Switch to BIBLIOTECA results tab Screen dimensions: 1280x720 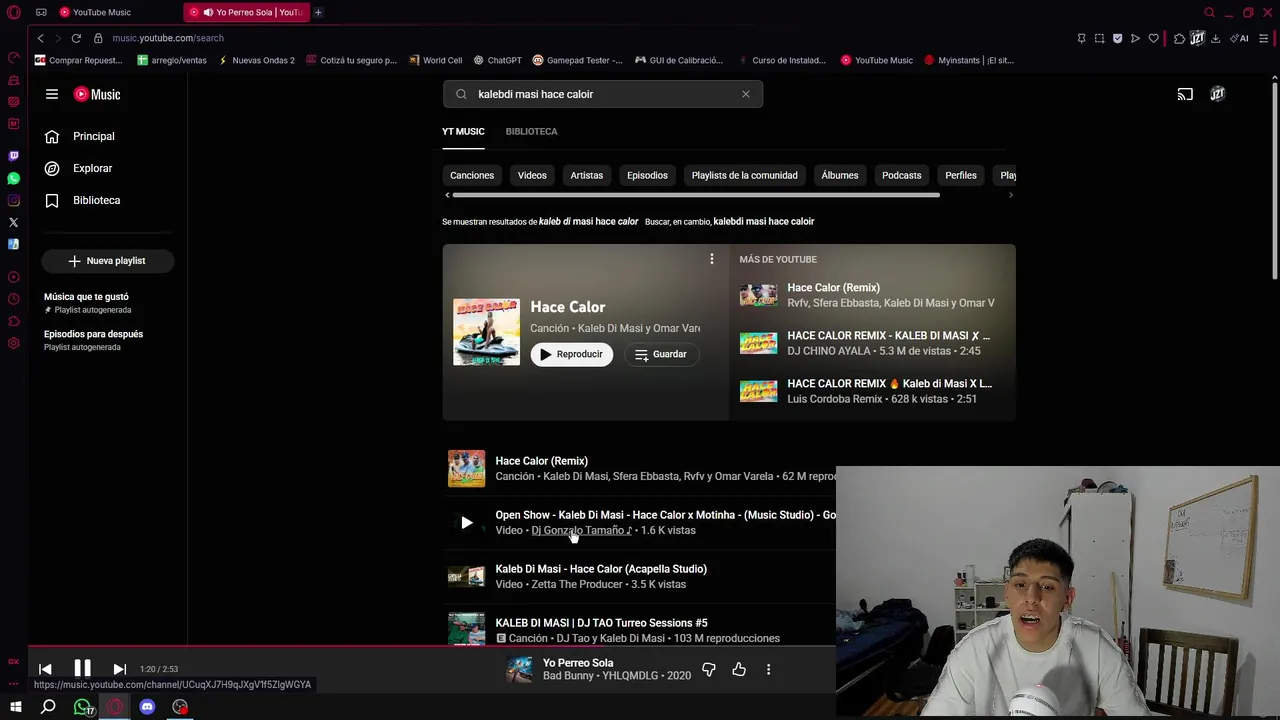click(531, 131)
